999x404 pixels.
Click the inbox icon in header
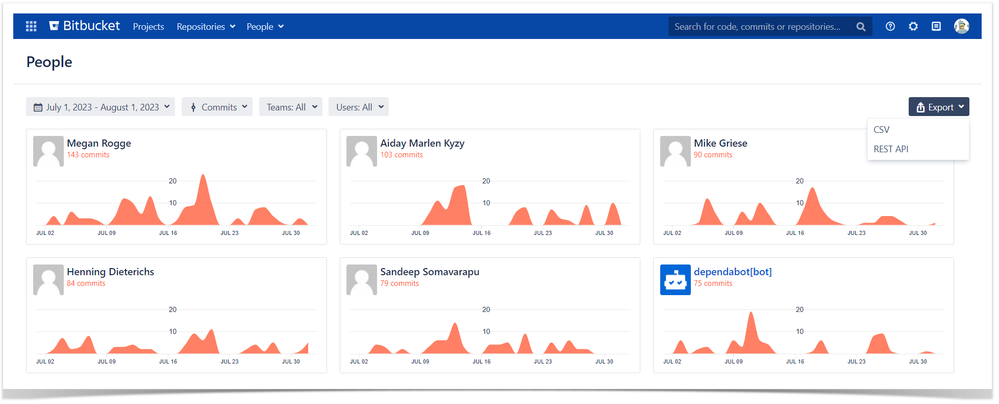936,27
